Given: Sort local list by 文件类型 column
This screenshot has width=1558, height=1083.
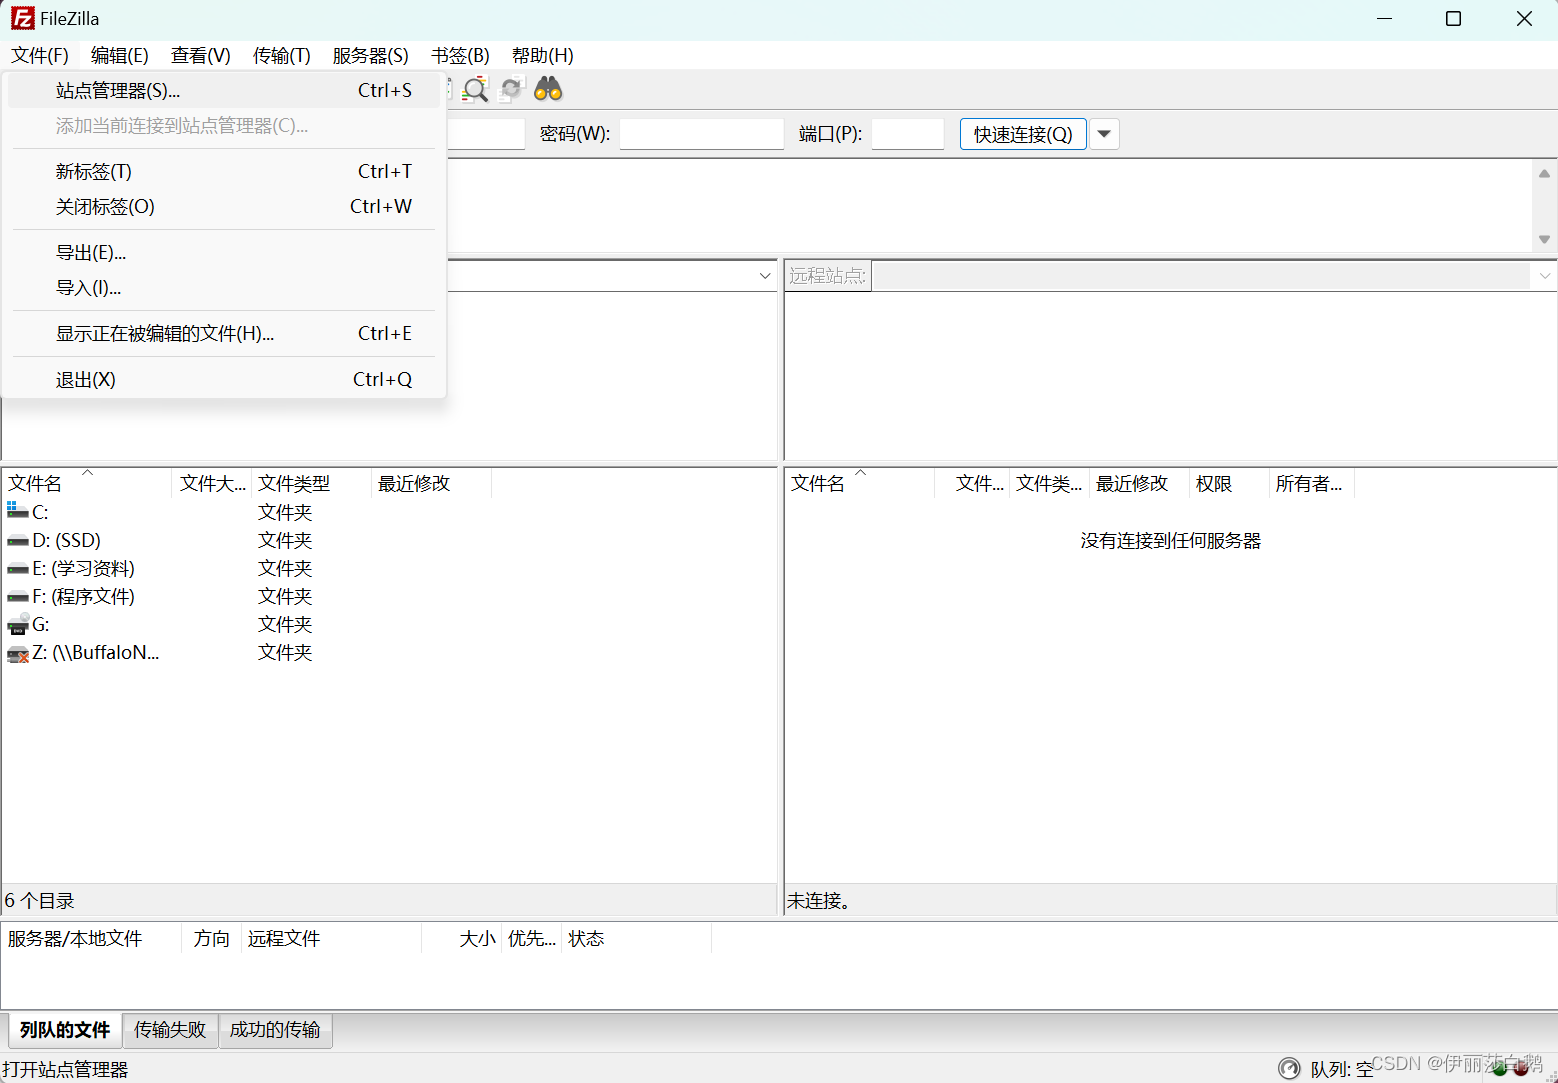Looking at the screenshot, I should pos(311,483).
